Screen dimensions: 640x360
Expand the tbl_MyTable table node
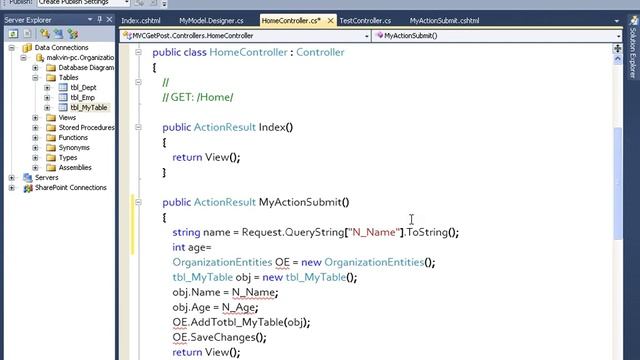(x=47, y=108)
